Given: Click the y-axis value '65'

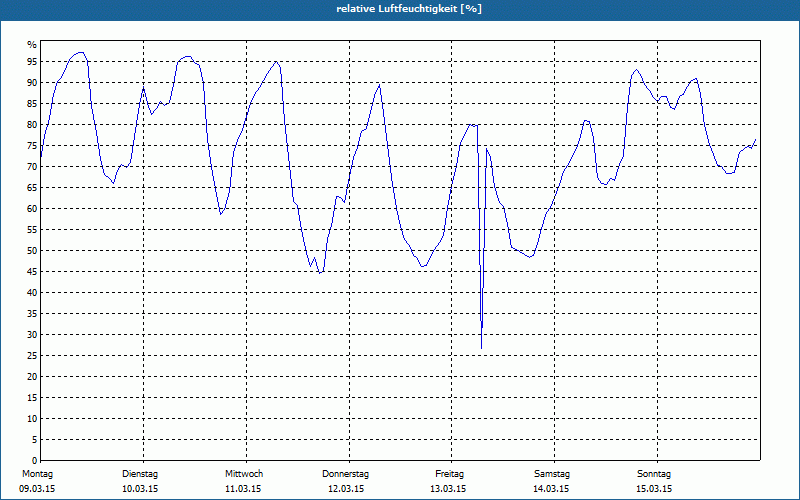Looking at the screenshot, I should [x=32, y=188].
